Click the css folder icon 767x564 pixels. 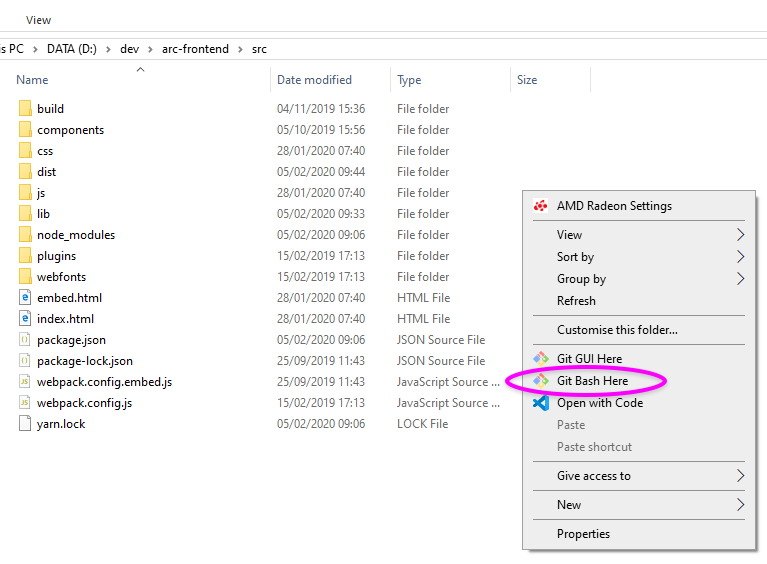tap(25, 151)
